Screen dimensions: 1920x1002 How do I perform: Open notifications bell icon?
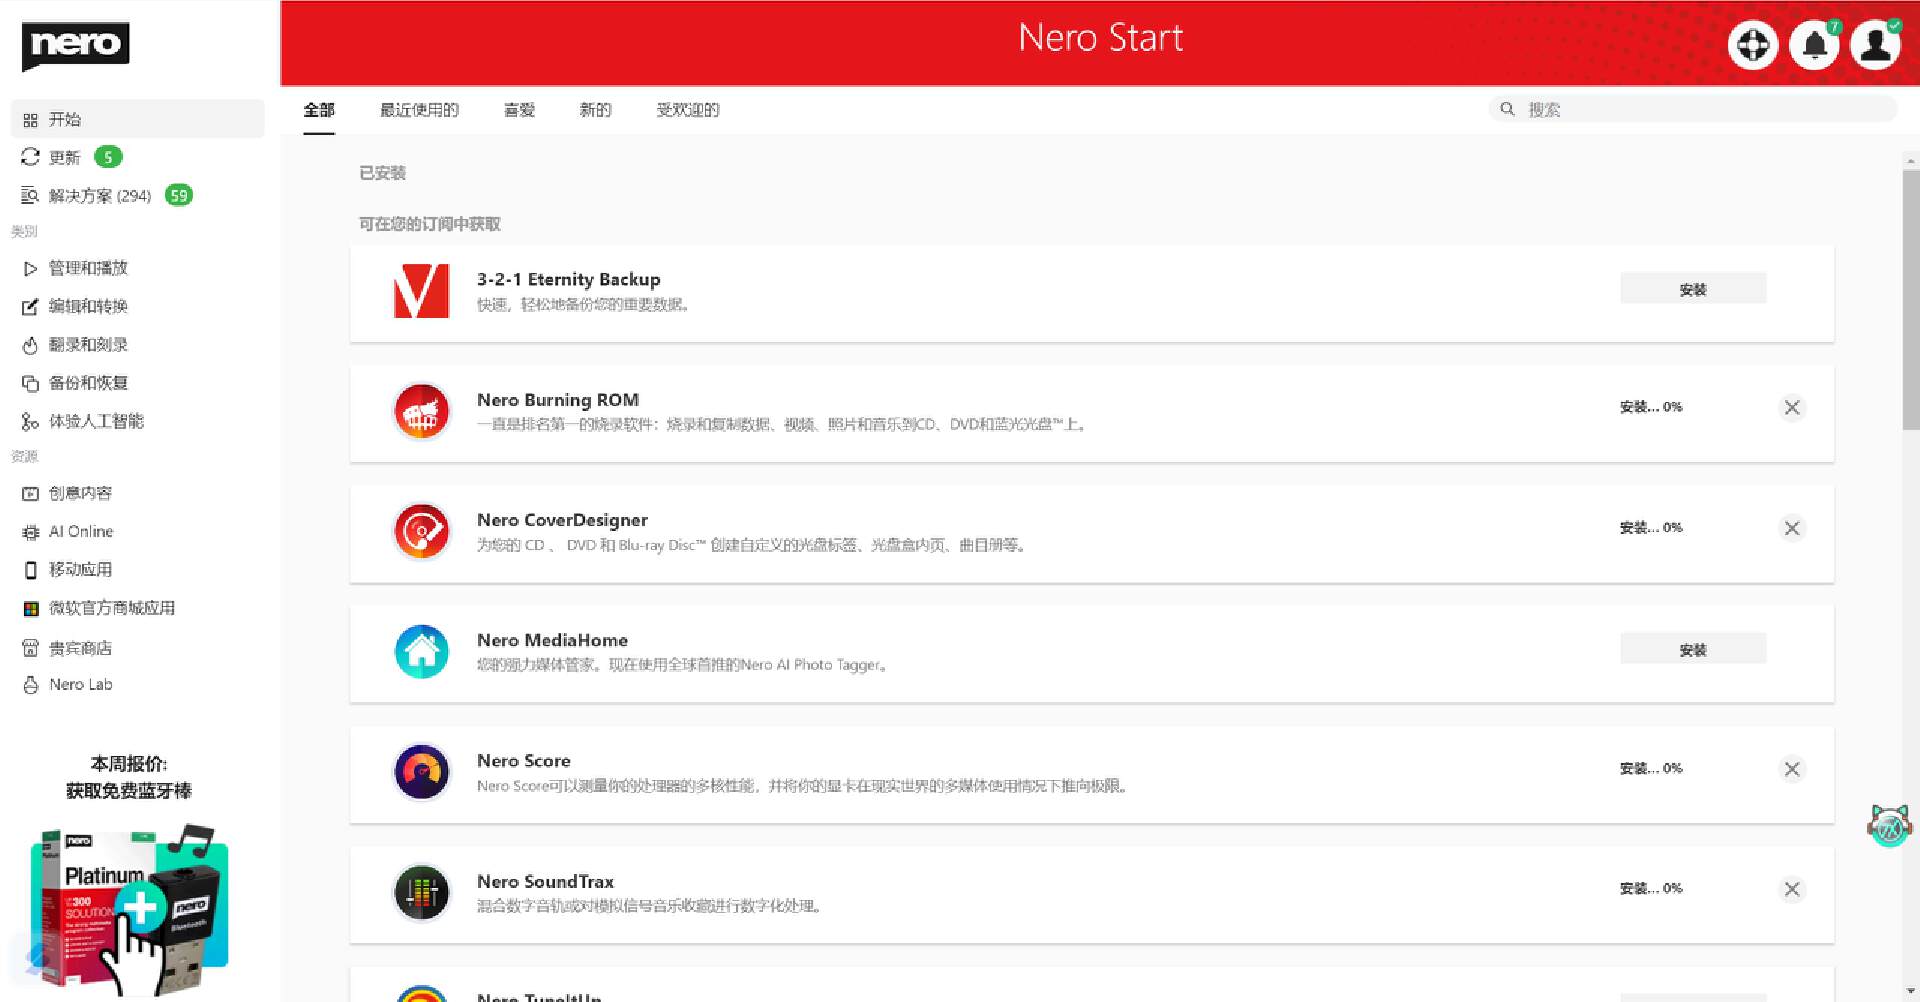click(x=1814, y=45)
